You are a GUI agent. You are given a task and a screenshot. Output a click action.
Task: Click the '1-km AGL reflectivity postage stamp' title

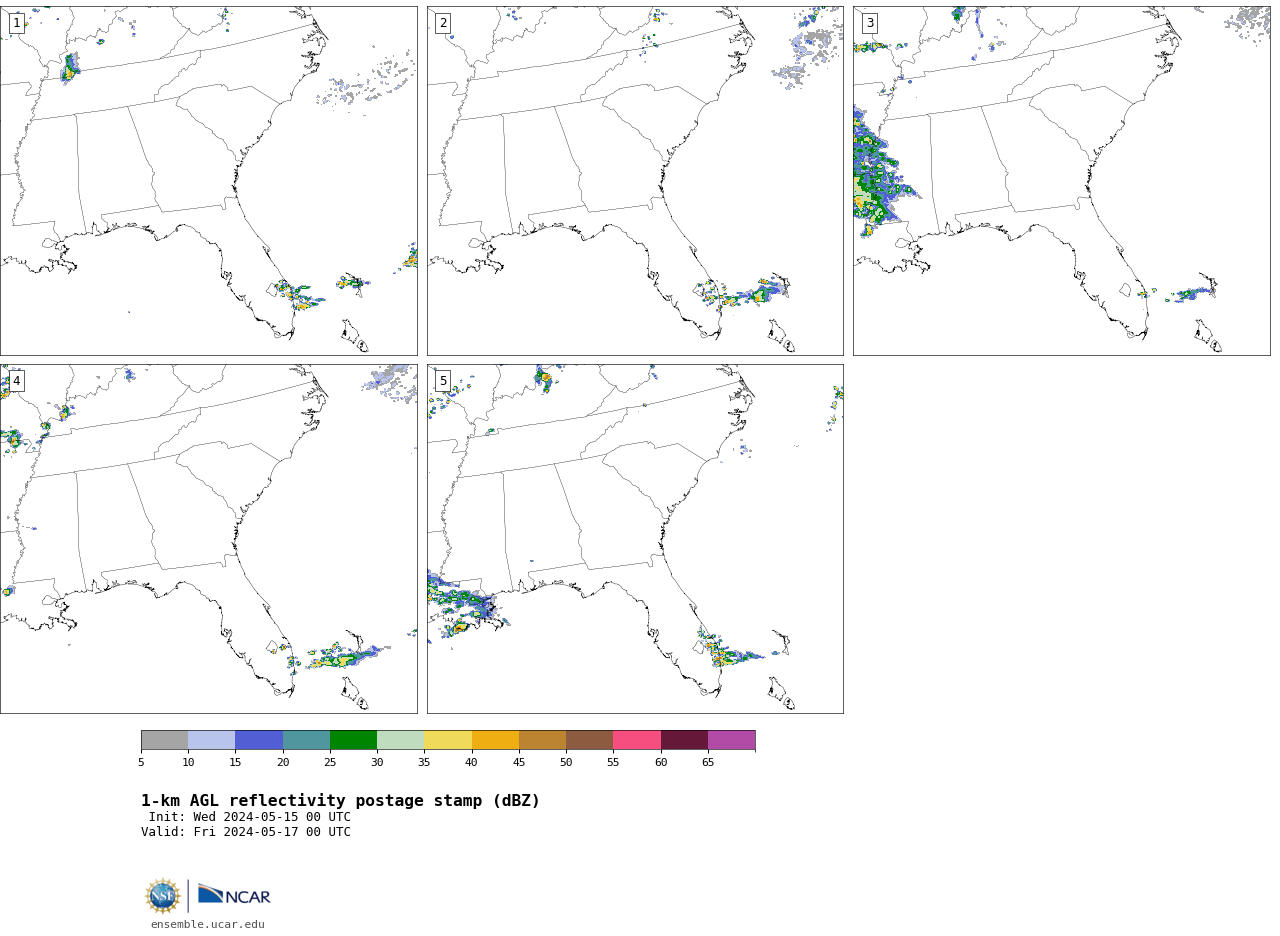point(340,801)
